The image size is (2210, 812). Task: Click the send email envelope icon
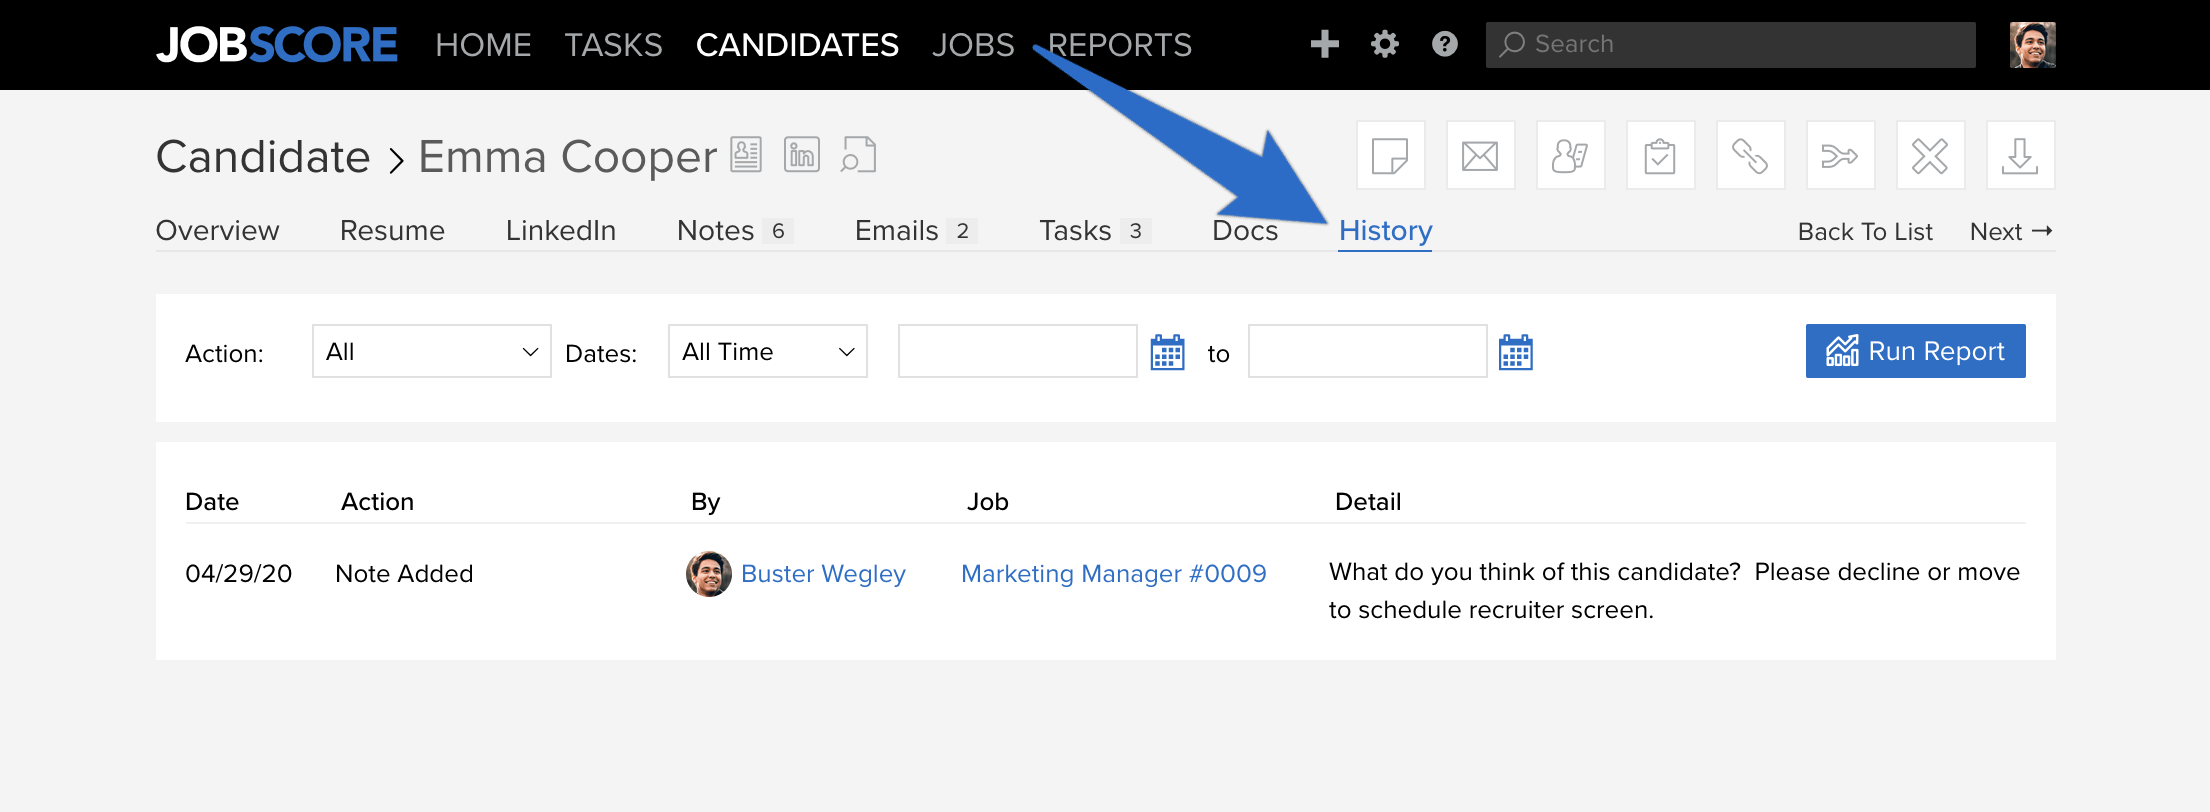pos(1481,155)
